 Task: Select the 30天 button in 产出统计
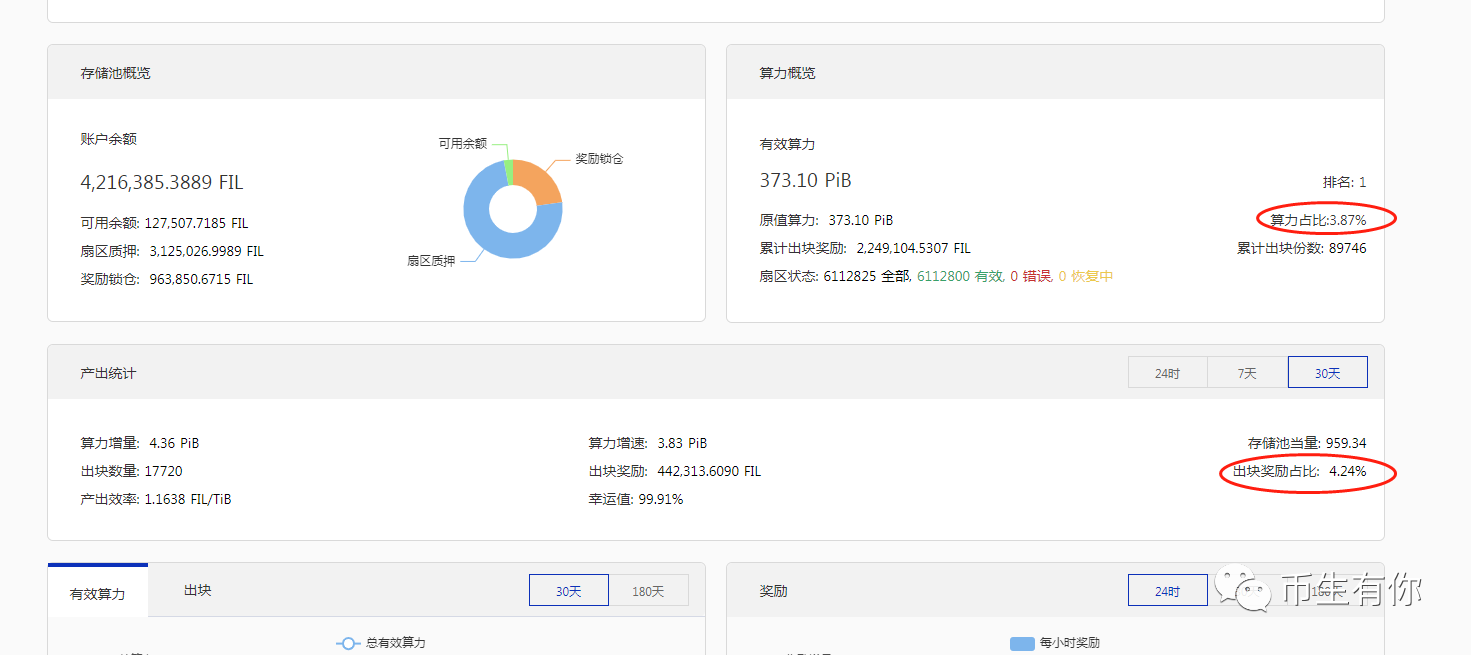(1327, 371)
